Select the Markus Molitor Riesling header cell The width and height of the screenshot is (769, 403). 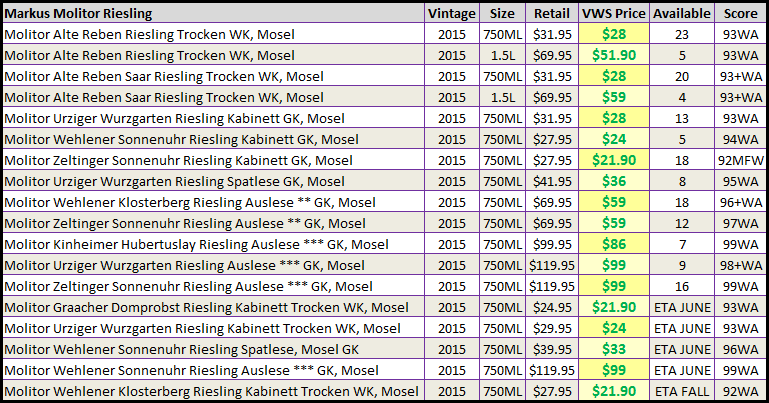point(213,13)
